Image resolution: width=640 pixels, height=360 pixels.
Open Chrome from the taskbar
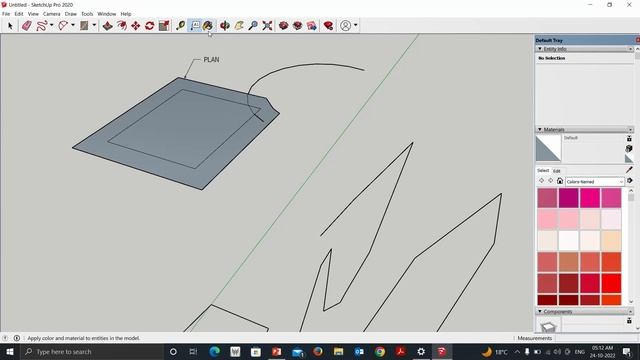tap(380, 351)
